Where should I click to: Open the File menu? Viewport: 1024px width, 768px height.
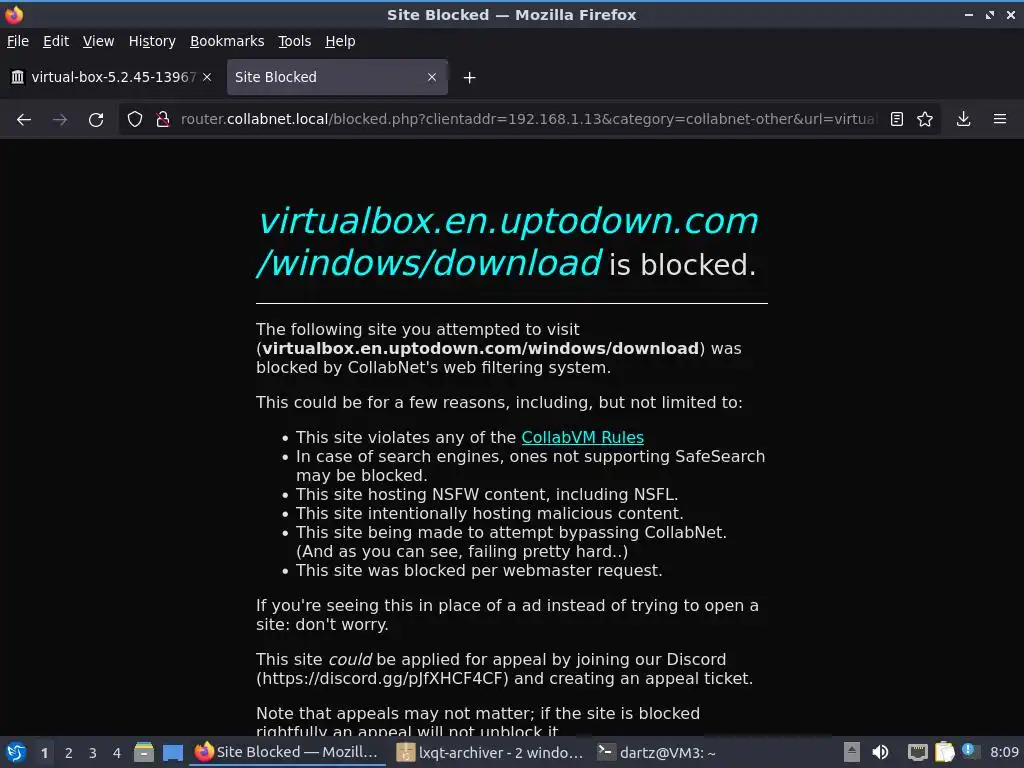(x=18, y=41)
